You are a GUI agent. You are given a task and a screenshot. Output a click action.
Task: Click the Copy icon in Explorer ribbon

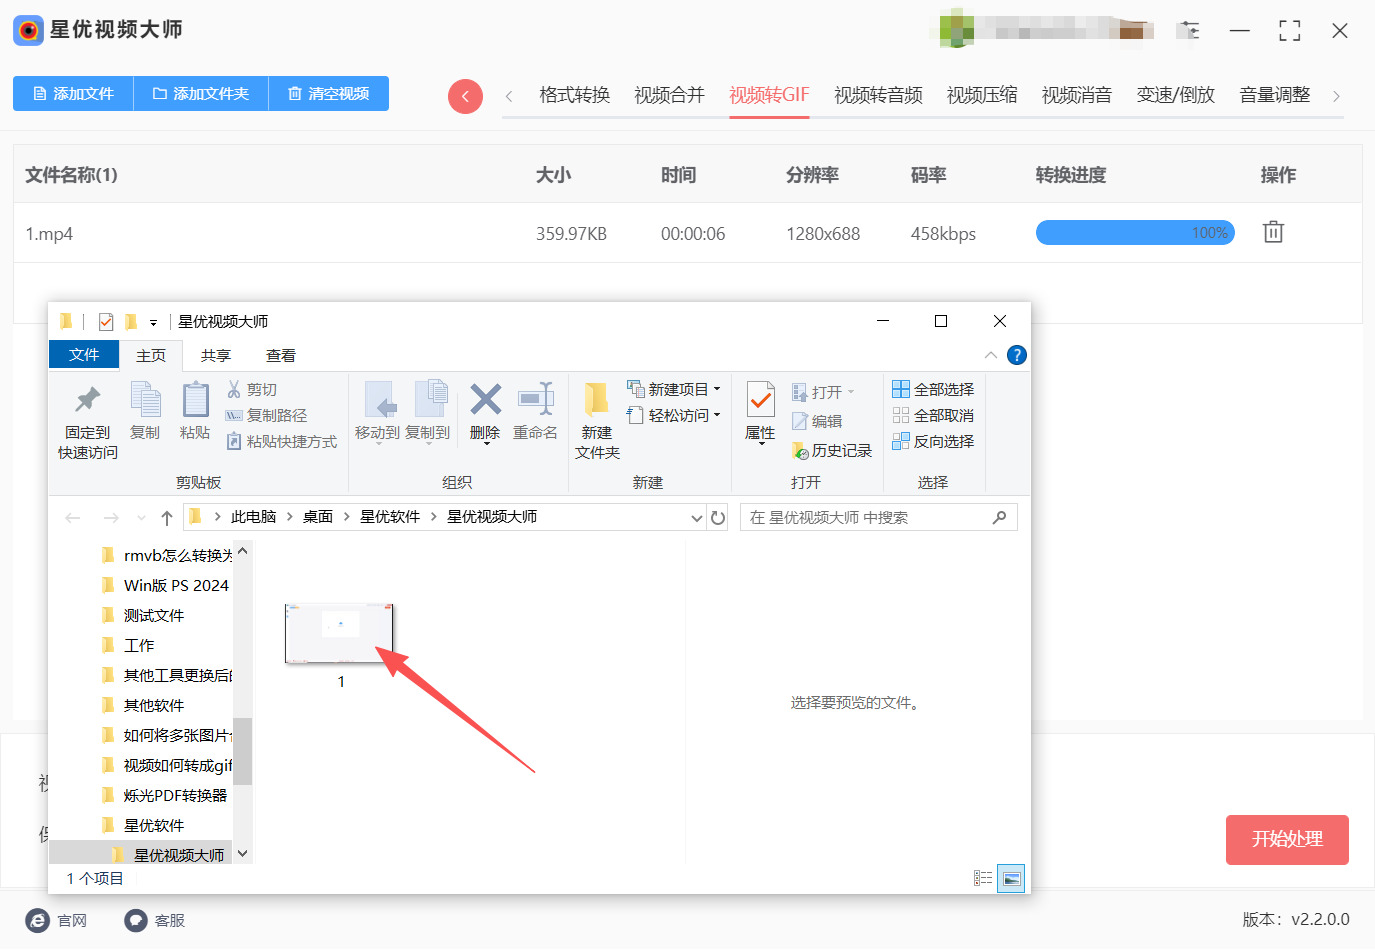(x=145, y=411)
